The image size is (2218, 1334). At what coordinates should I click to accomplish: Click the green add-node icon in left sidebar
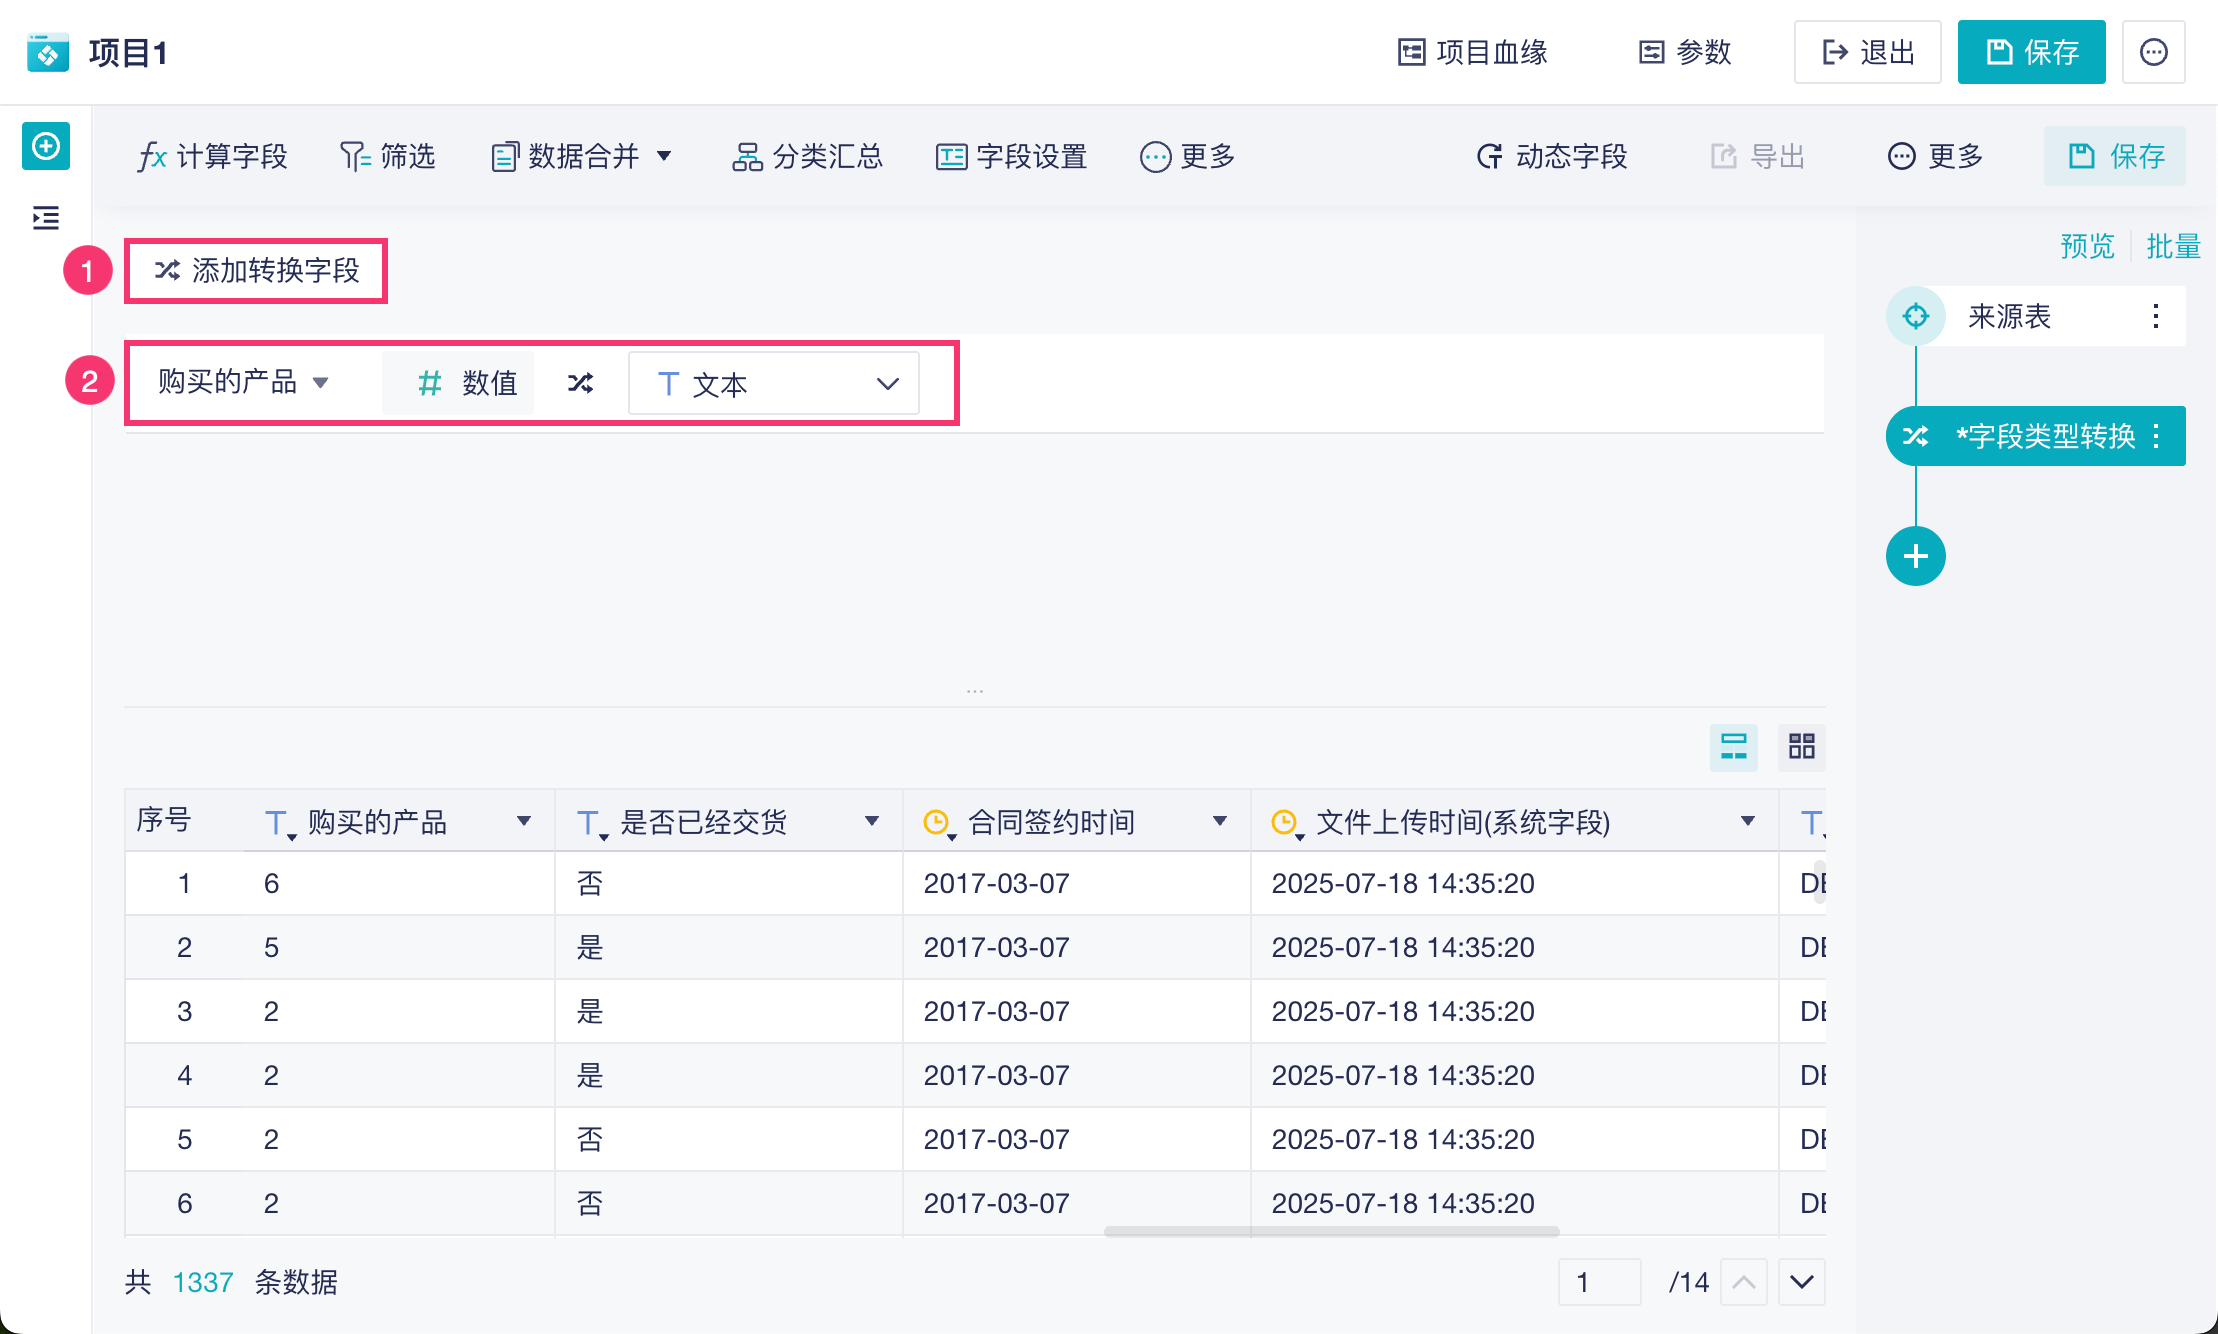(x=46, y=147)
